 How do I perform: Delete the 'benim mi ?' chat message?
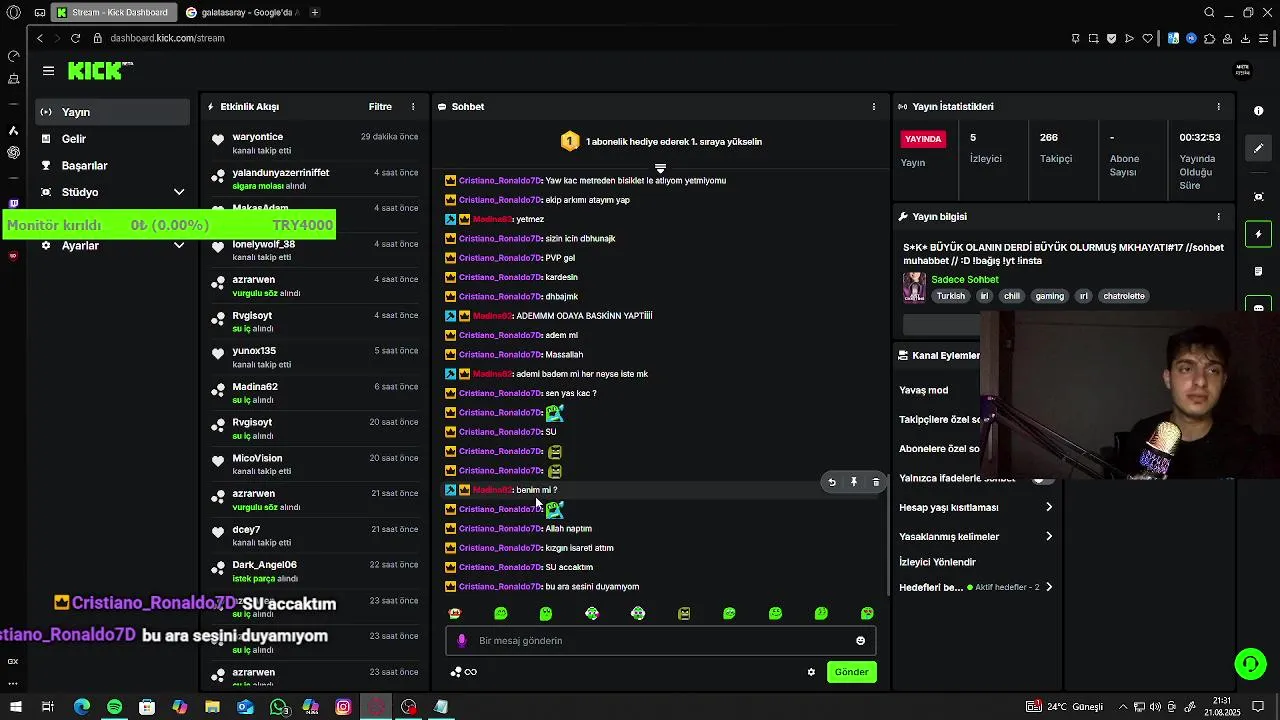[x=876, y=482]
